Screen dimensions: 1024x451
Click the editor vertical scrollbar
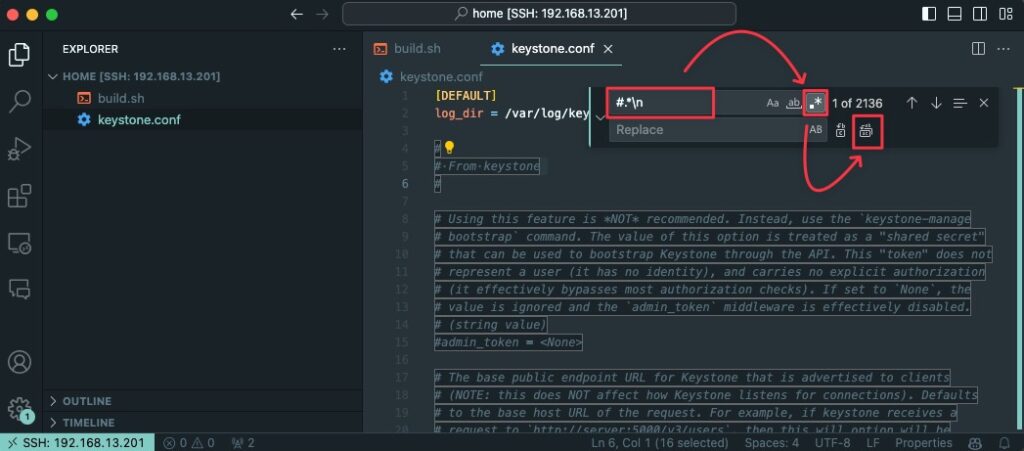coord(1017,259)
